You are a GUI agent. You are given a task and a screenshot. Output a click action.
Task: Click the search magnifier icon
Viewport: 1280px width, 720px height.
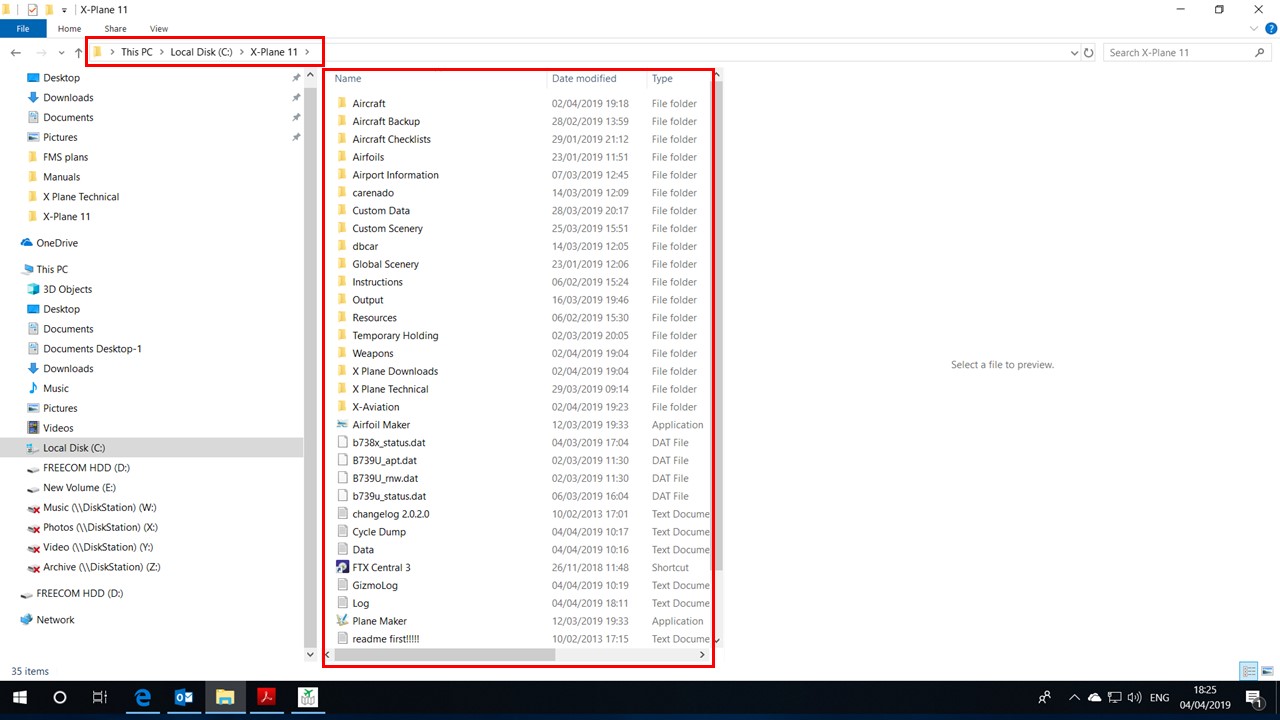[x=1260, y=52]
